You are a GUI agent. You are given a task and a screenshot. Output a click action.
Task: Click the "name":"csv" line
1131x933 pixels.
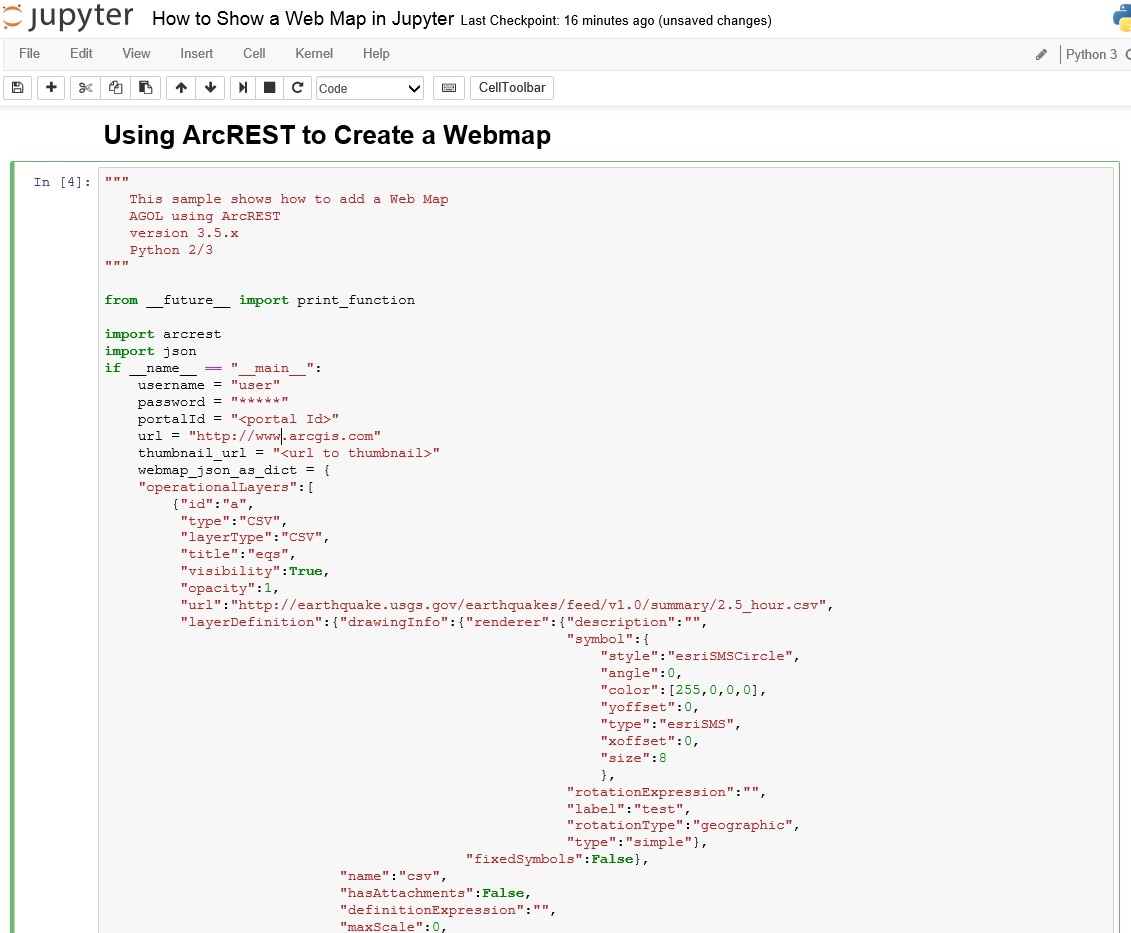[x=393, y=876]
